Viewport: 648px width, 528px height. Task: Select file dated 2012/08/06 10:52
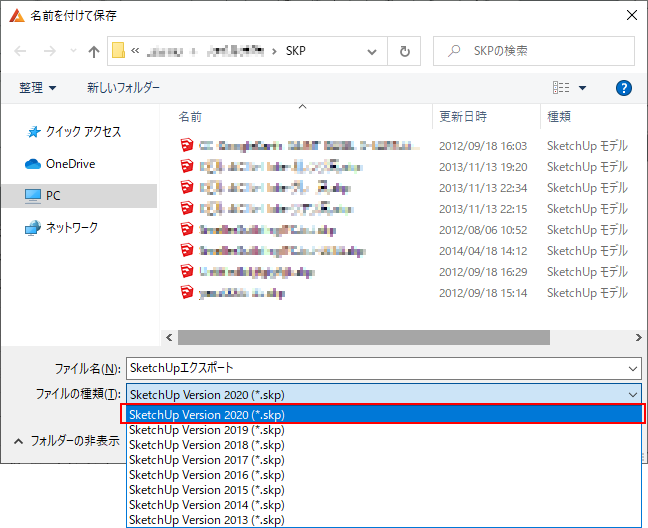[x=403, y=230]
